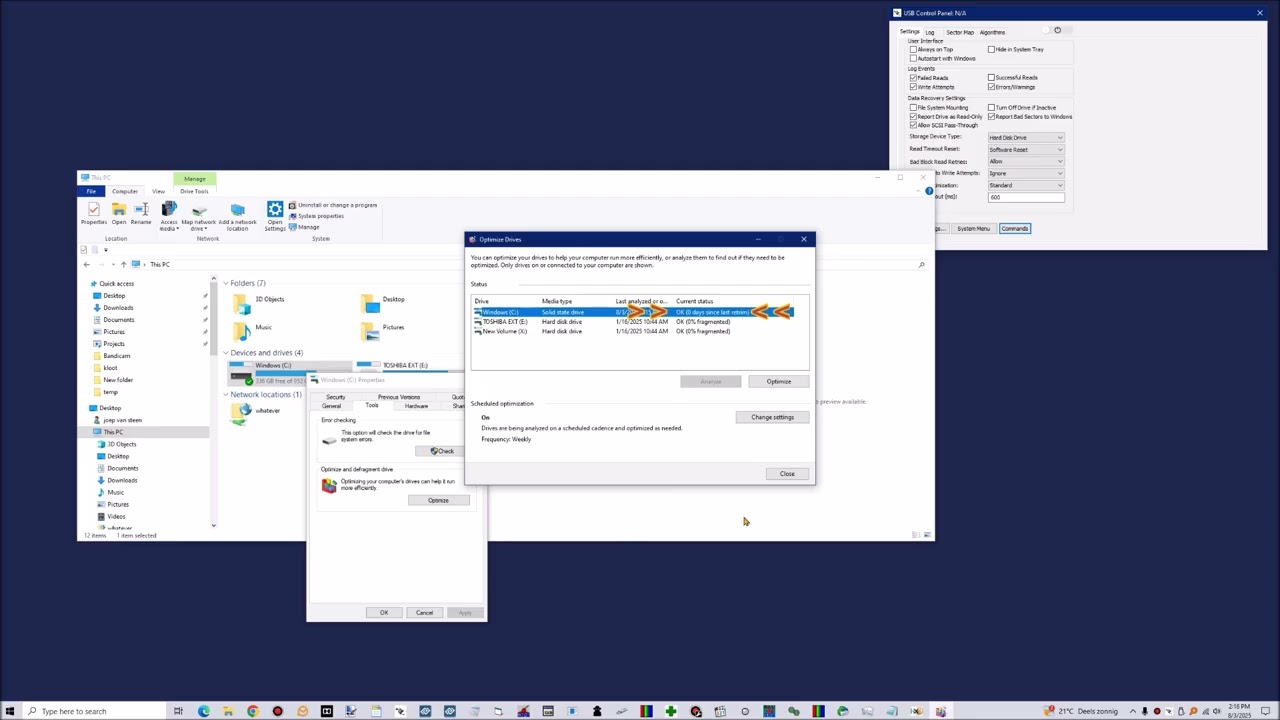Image resolution: width=1280 pixels, height=720 pixels.
Task: Open the dropdown set to Ignore
Action: [x=1026, y=173]
